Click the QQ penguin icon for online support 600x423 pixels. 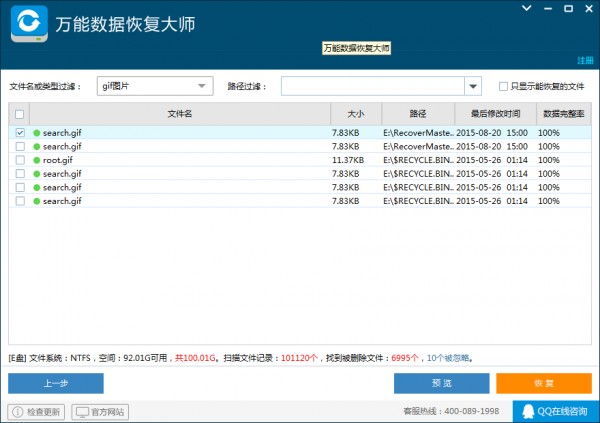pos(526,411)
